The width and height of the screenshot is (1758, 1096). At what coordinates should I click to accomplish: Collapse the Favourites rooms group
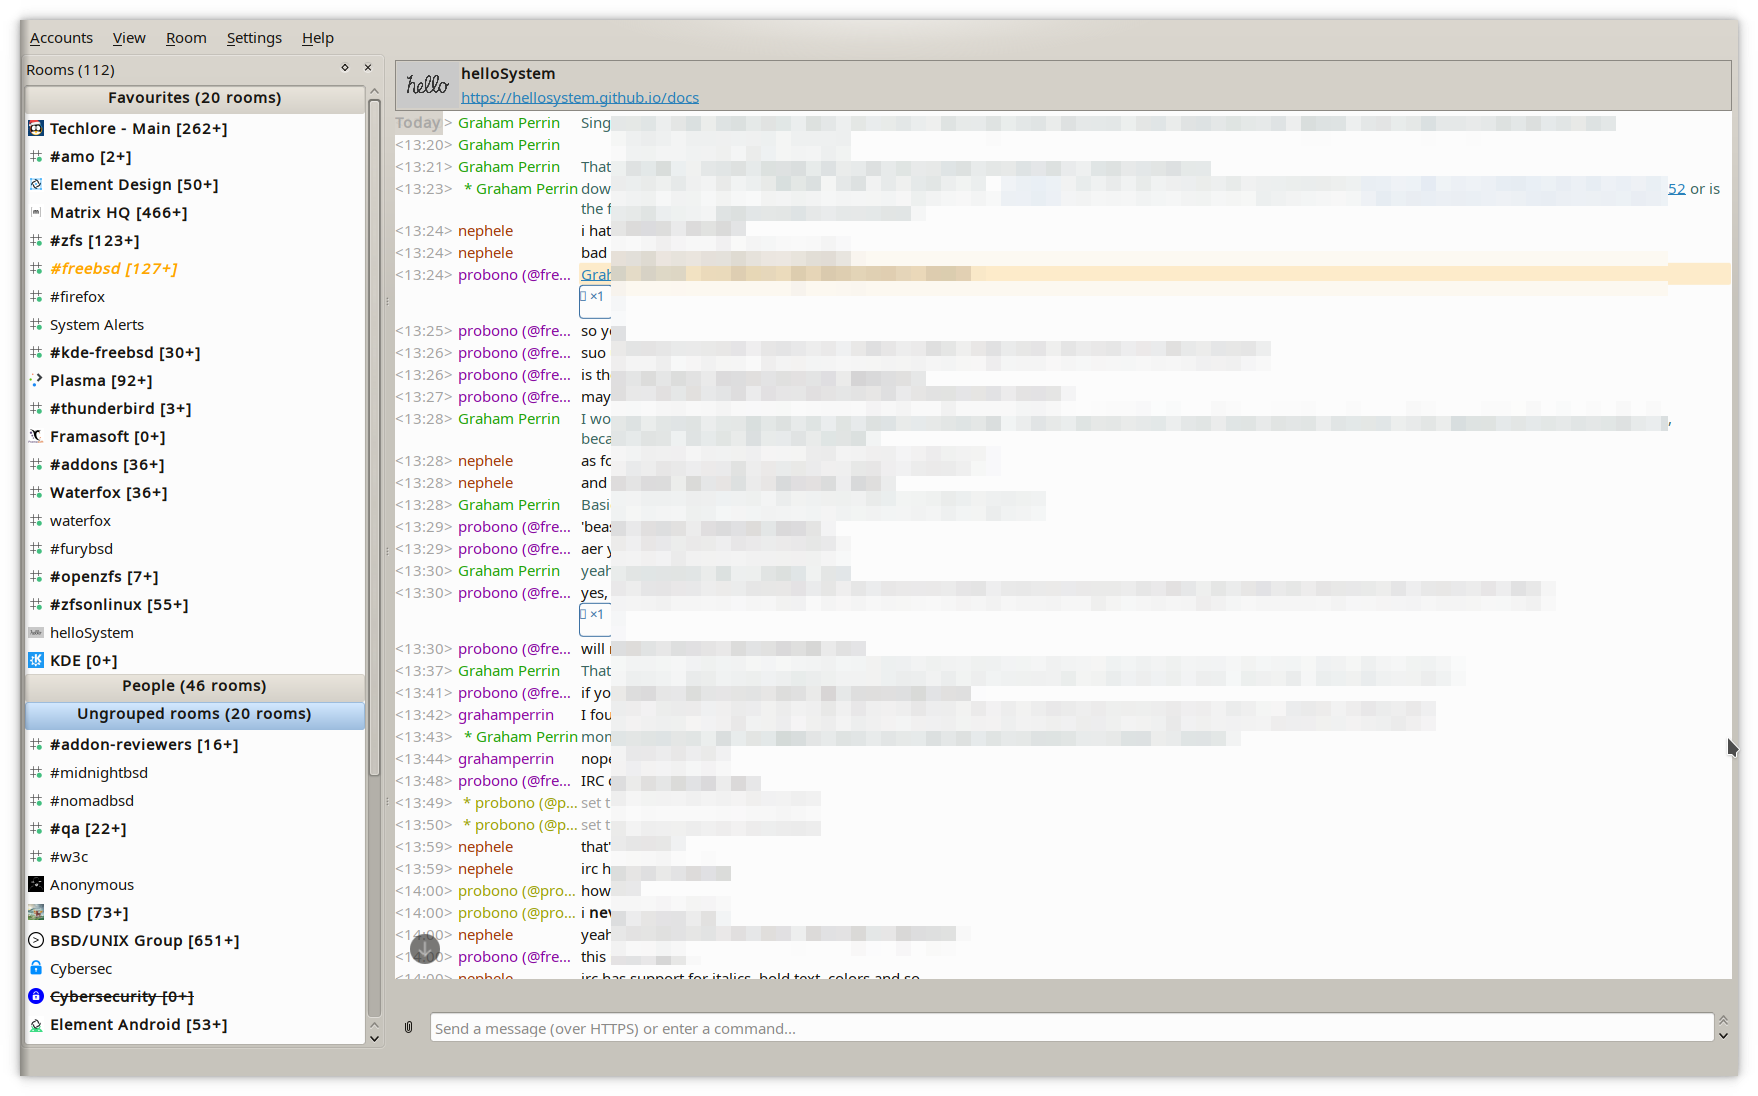coord(194,98)
